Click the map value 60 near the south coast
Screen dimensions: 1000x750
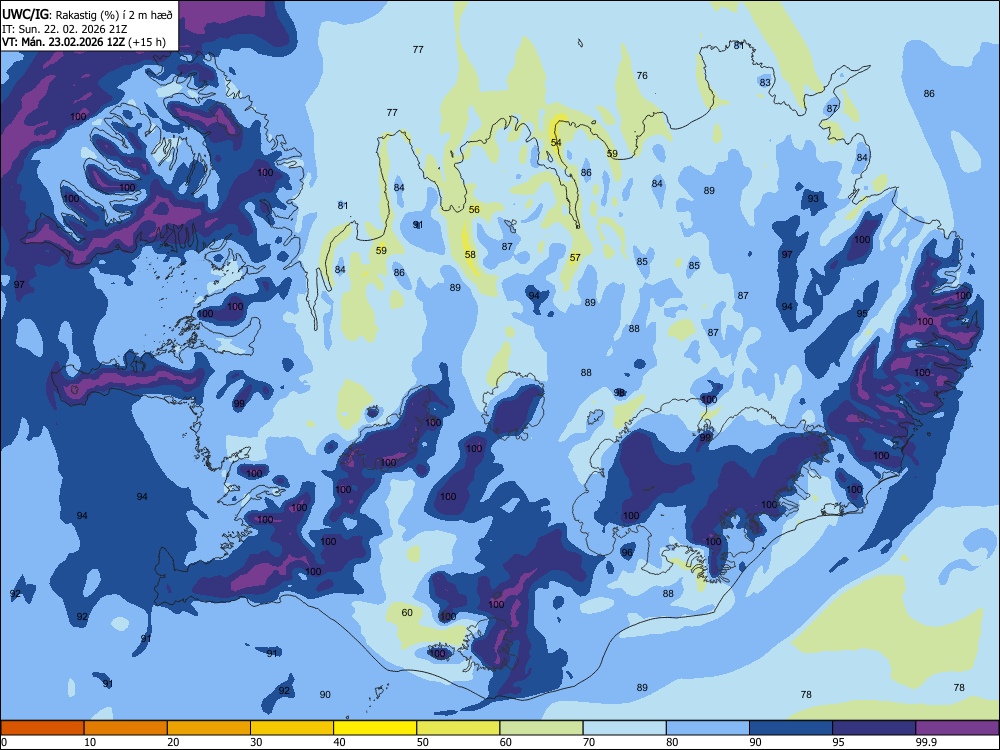[x=407, y=612]
